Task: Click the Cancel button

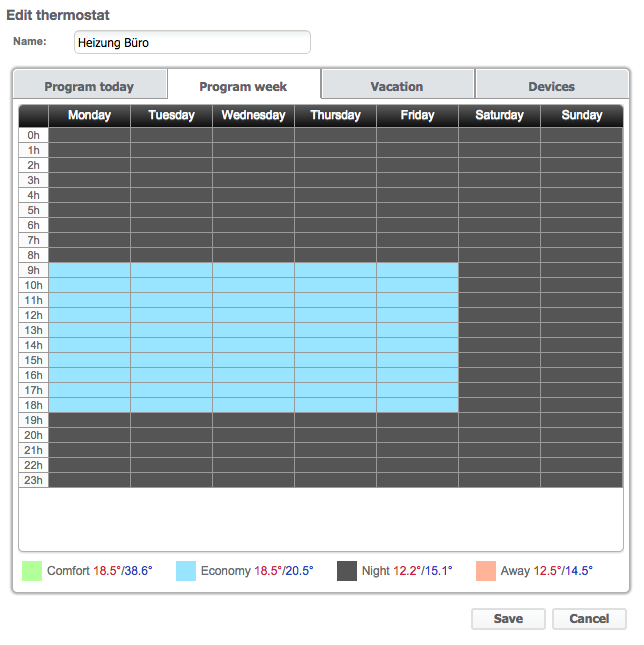Action: [589, 619]
